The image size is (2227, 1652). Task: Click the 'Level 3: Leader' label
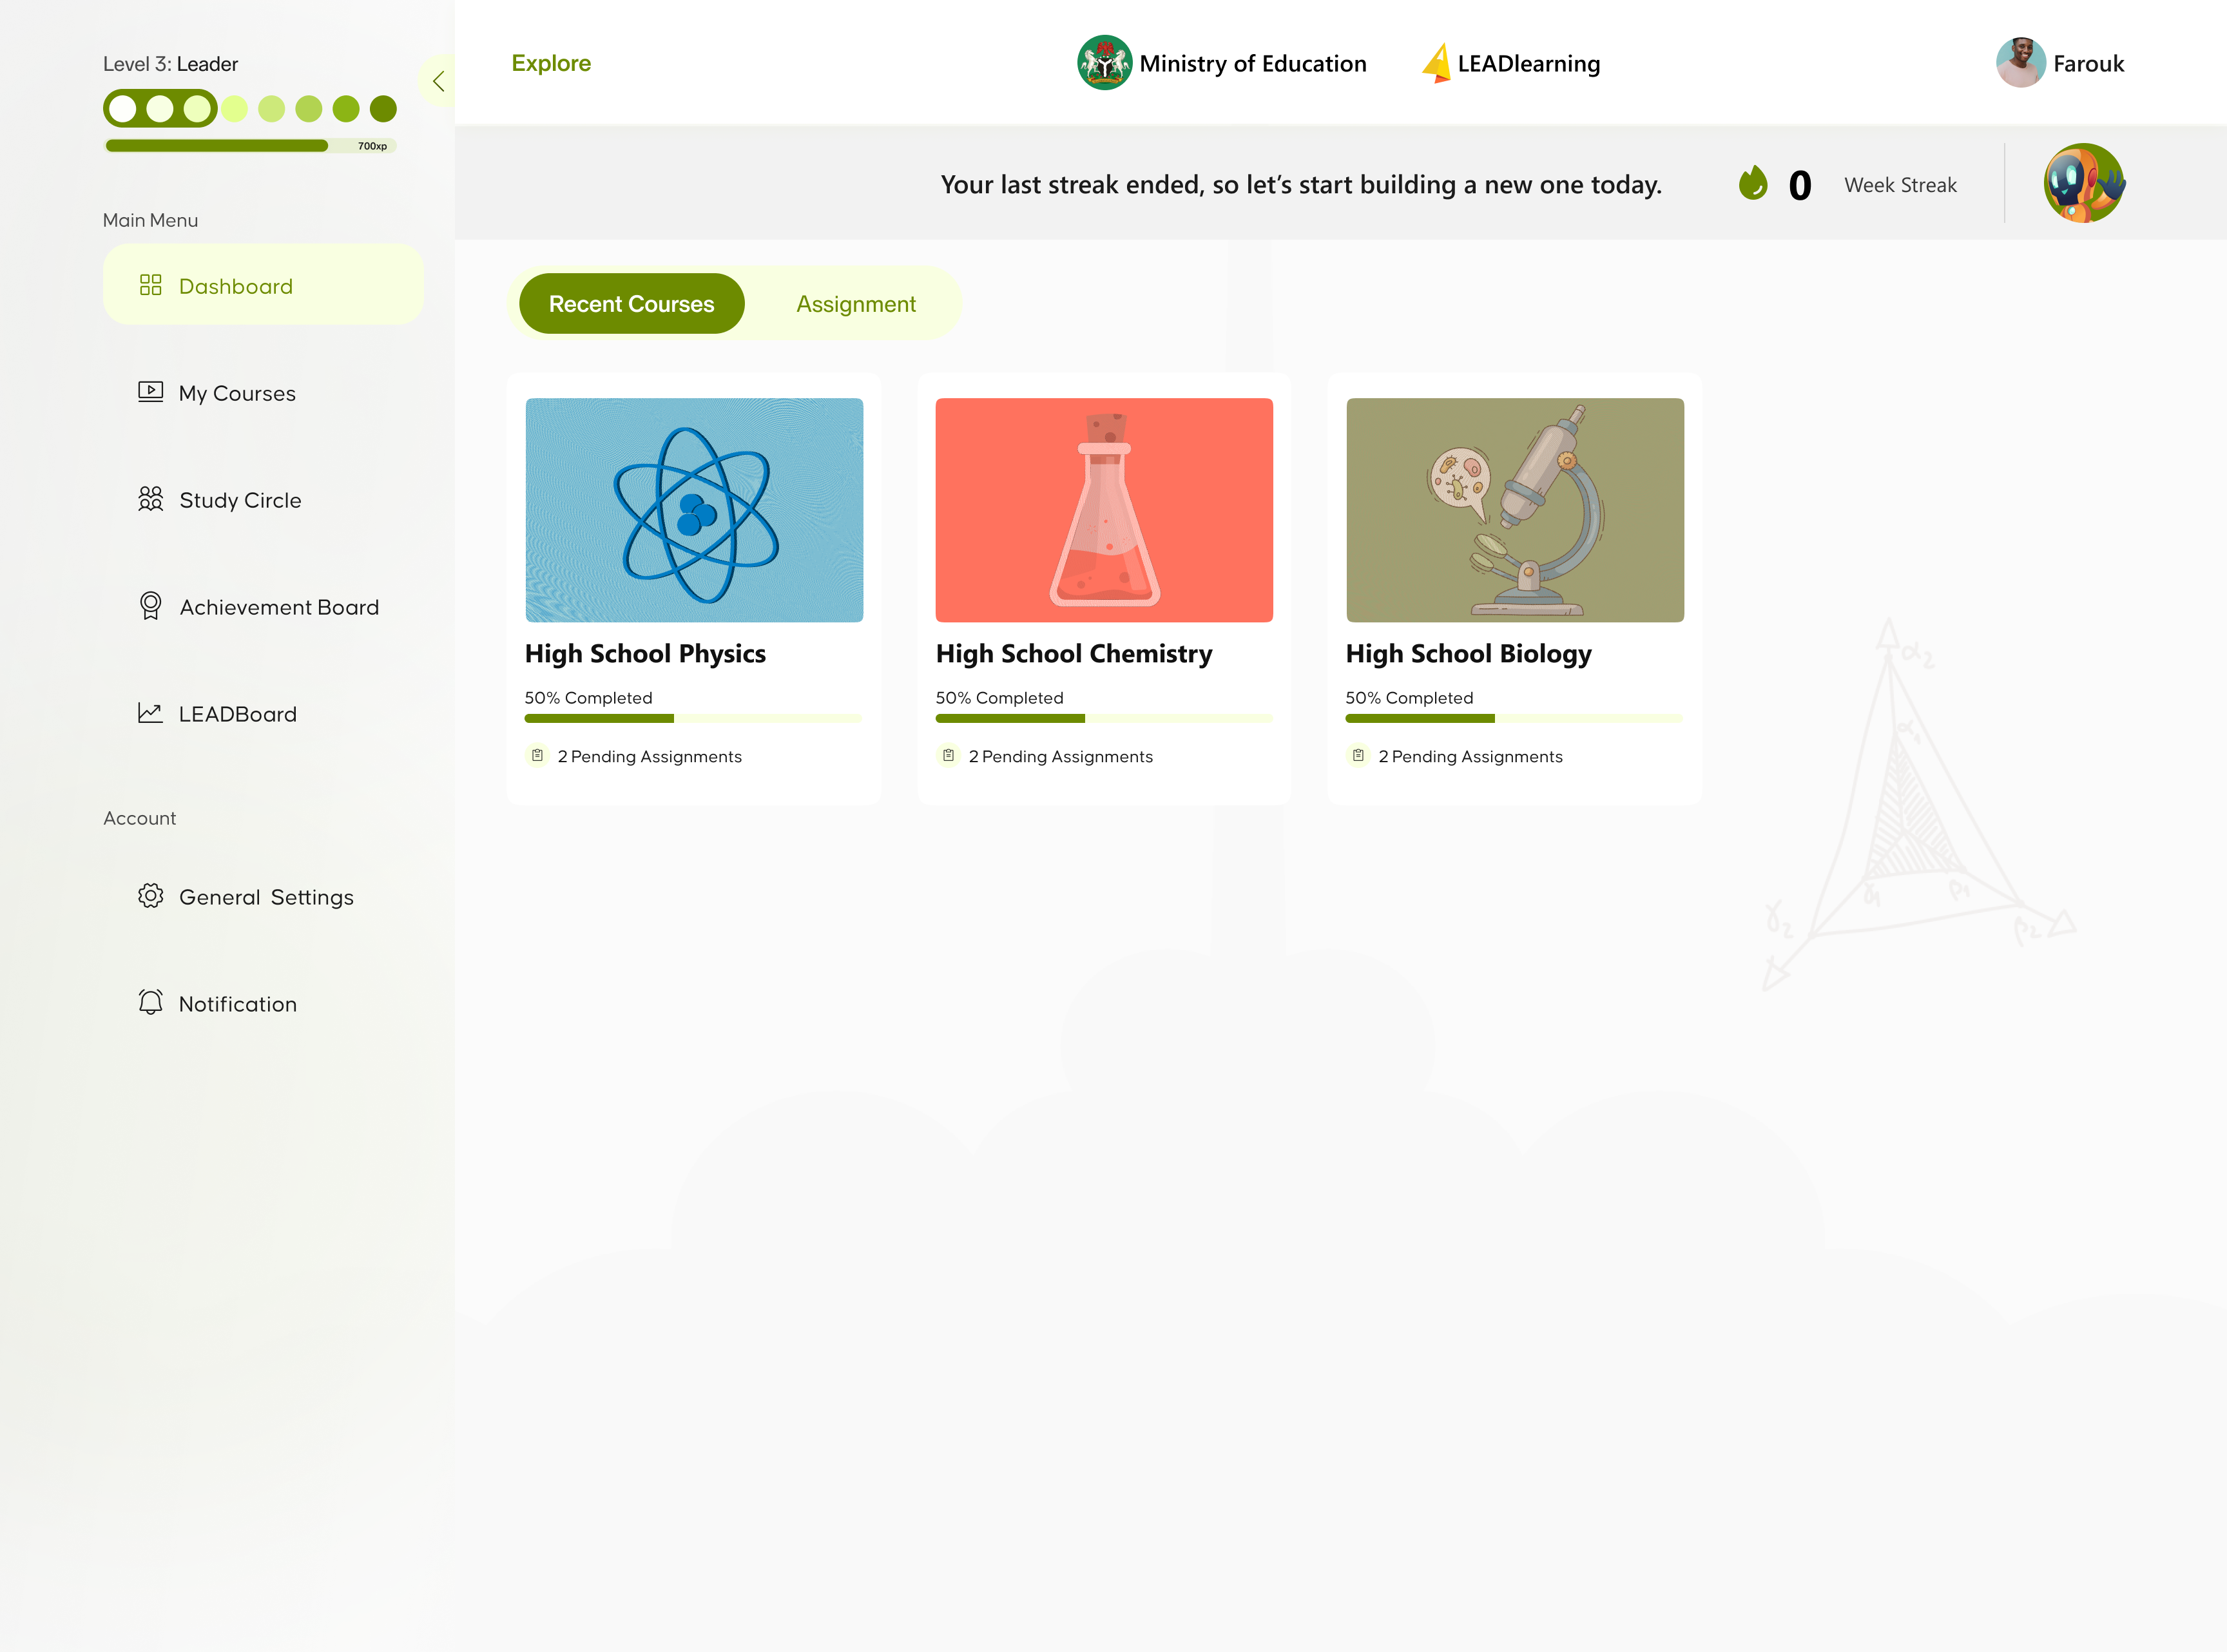pyautogui.click(x=170, y=63)
